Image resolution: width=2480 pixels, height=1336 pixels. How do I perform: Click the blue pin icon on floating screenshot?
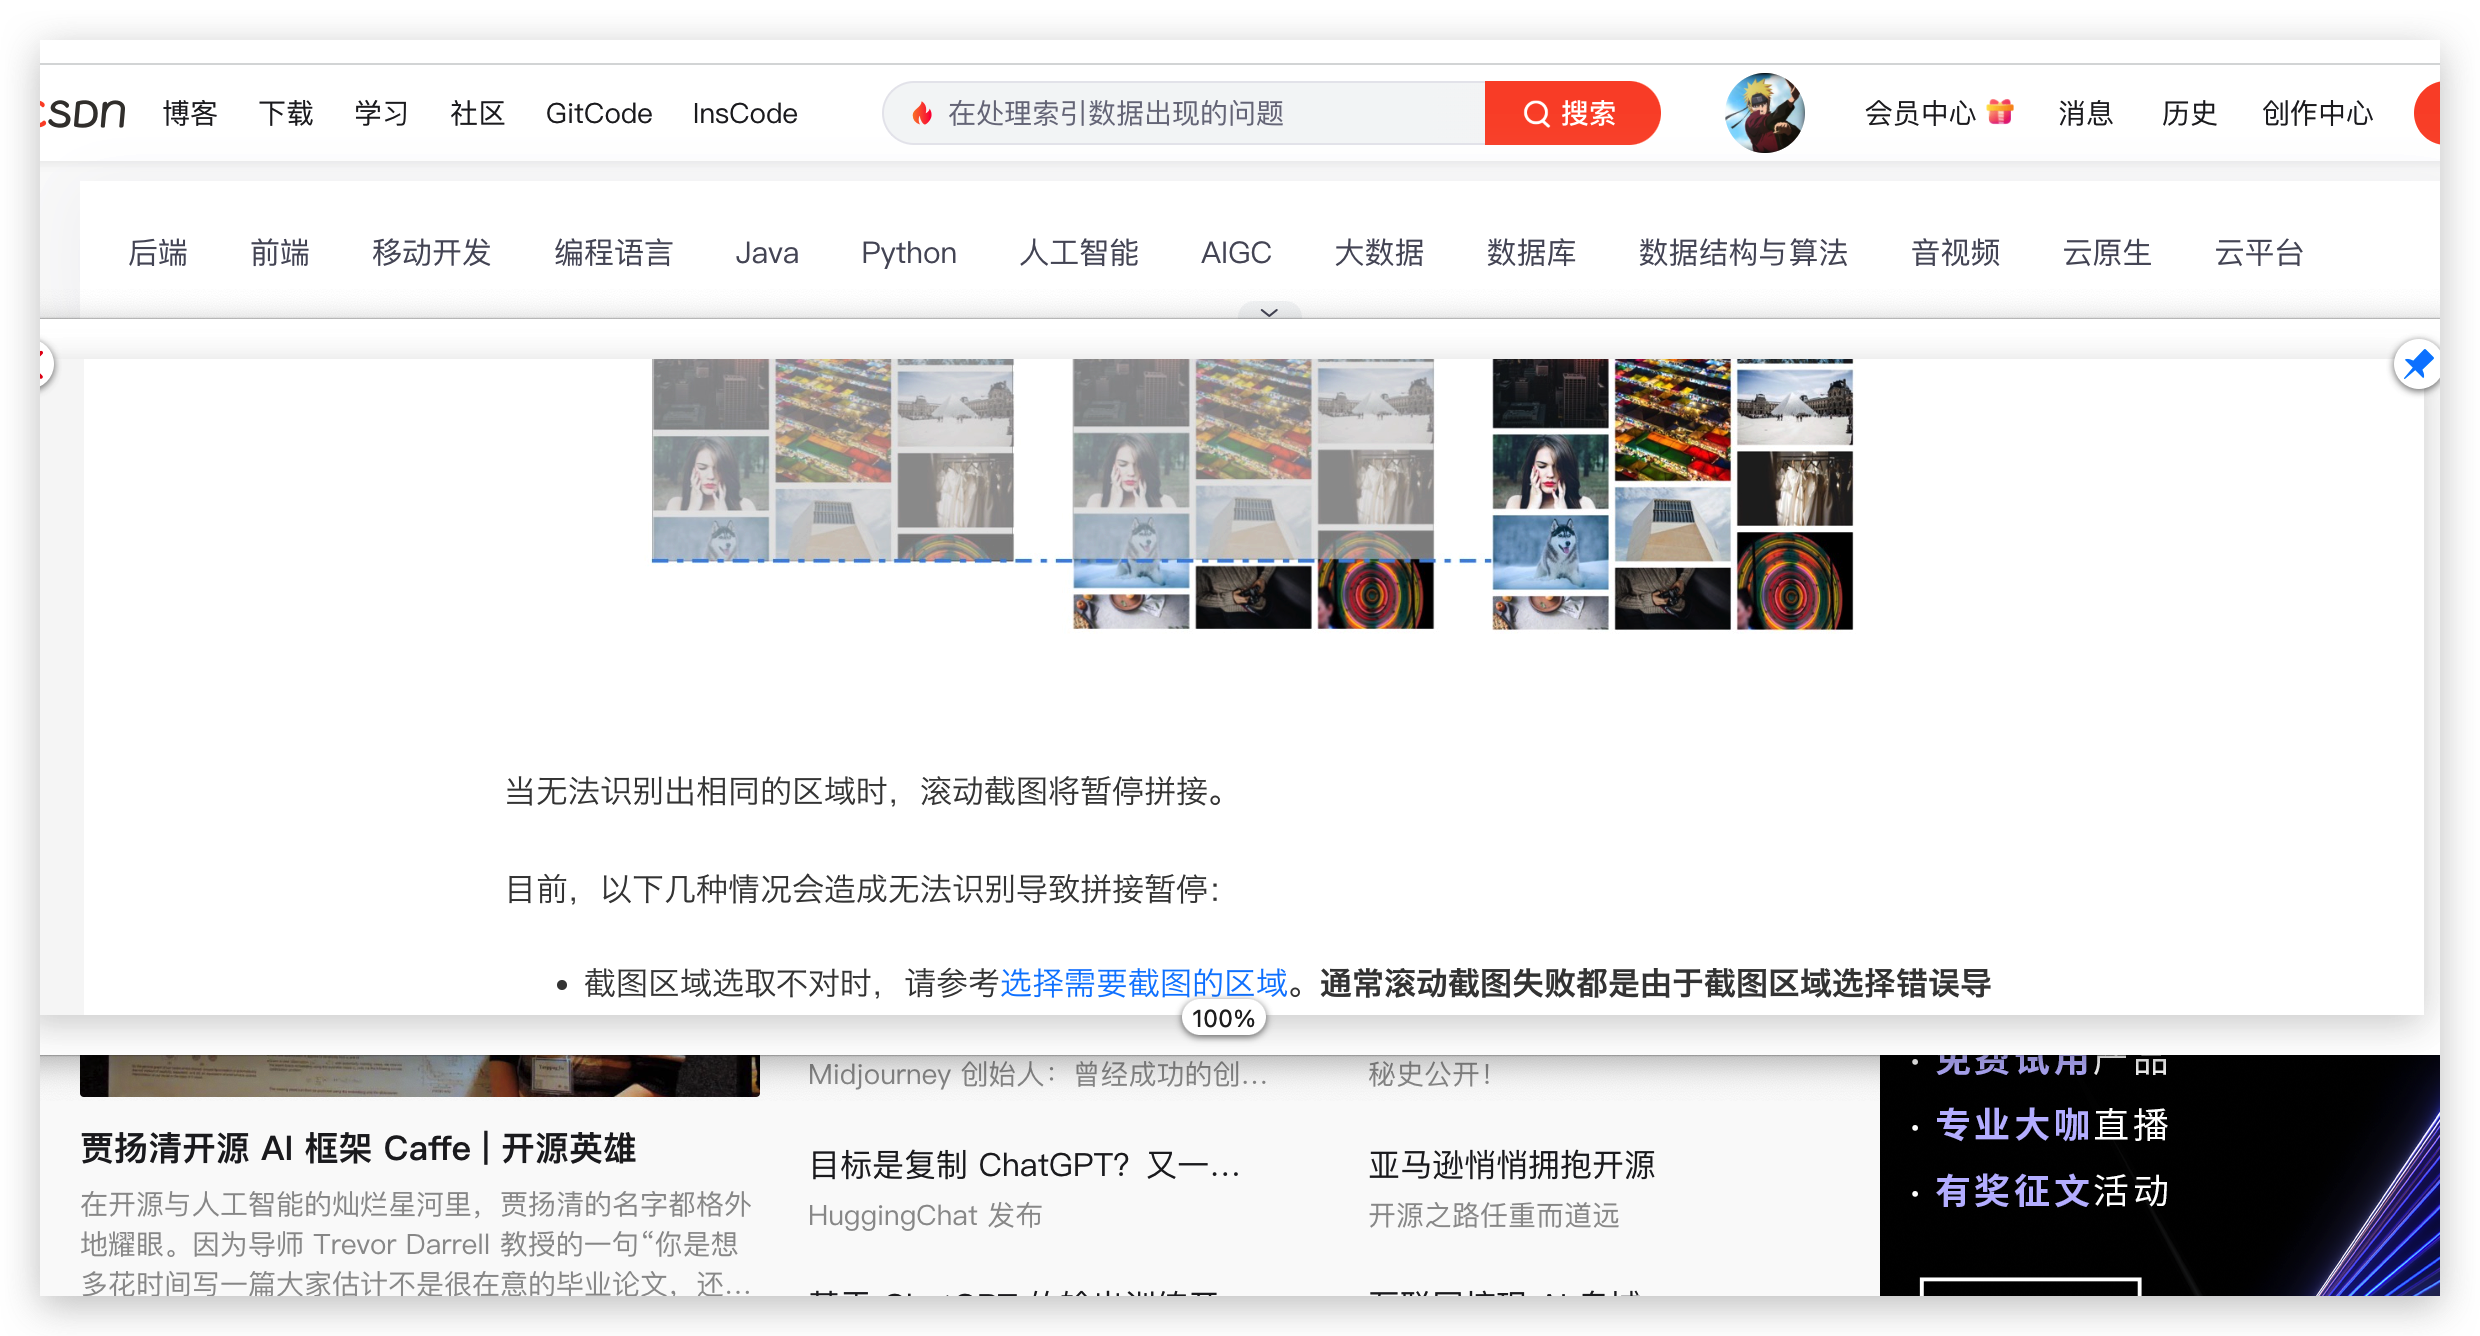point(2417,365)
